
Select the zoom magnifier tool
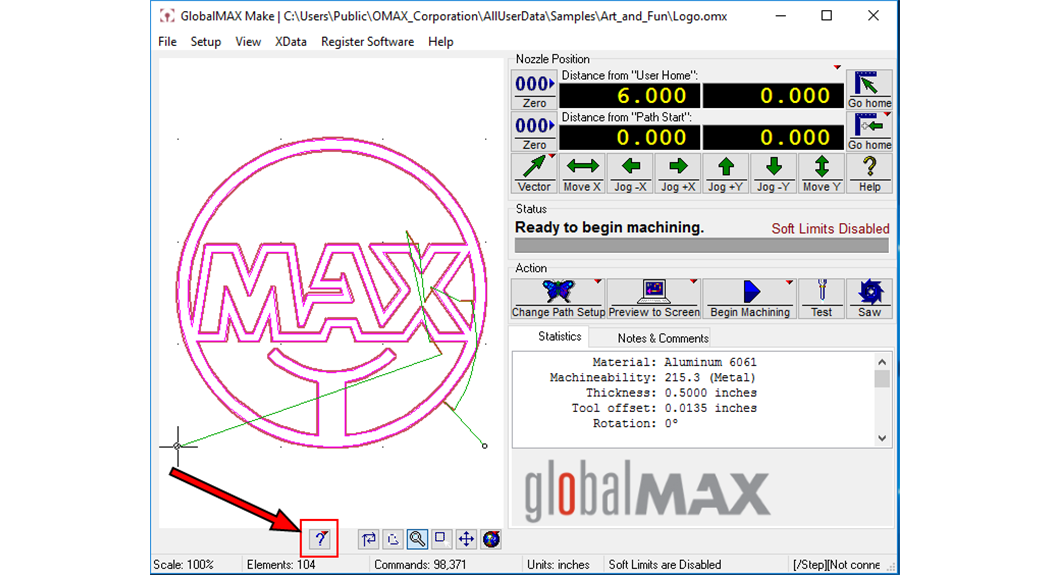418,539
